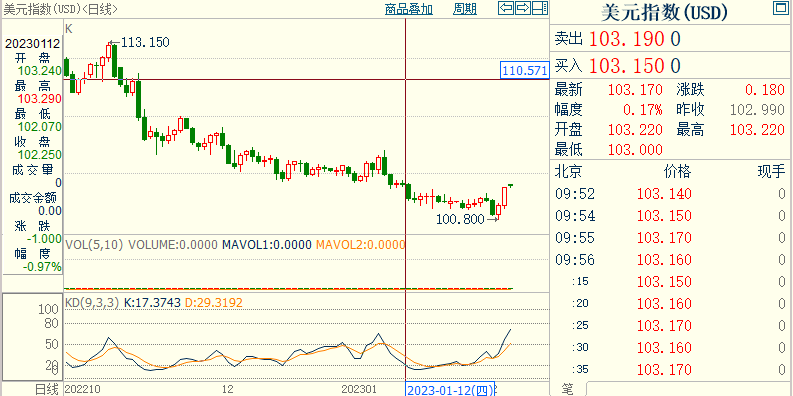Click the right arrow next-instrument icon

point(523,8)
